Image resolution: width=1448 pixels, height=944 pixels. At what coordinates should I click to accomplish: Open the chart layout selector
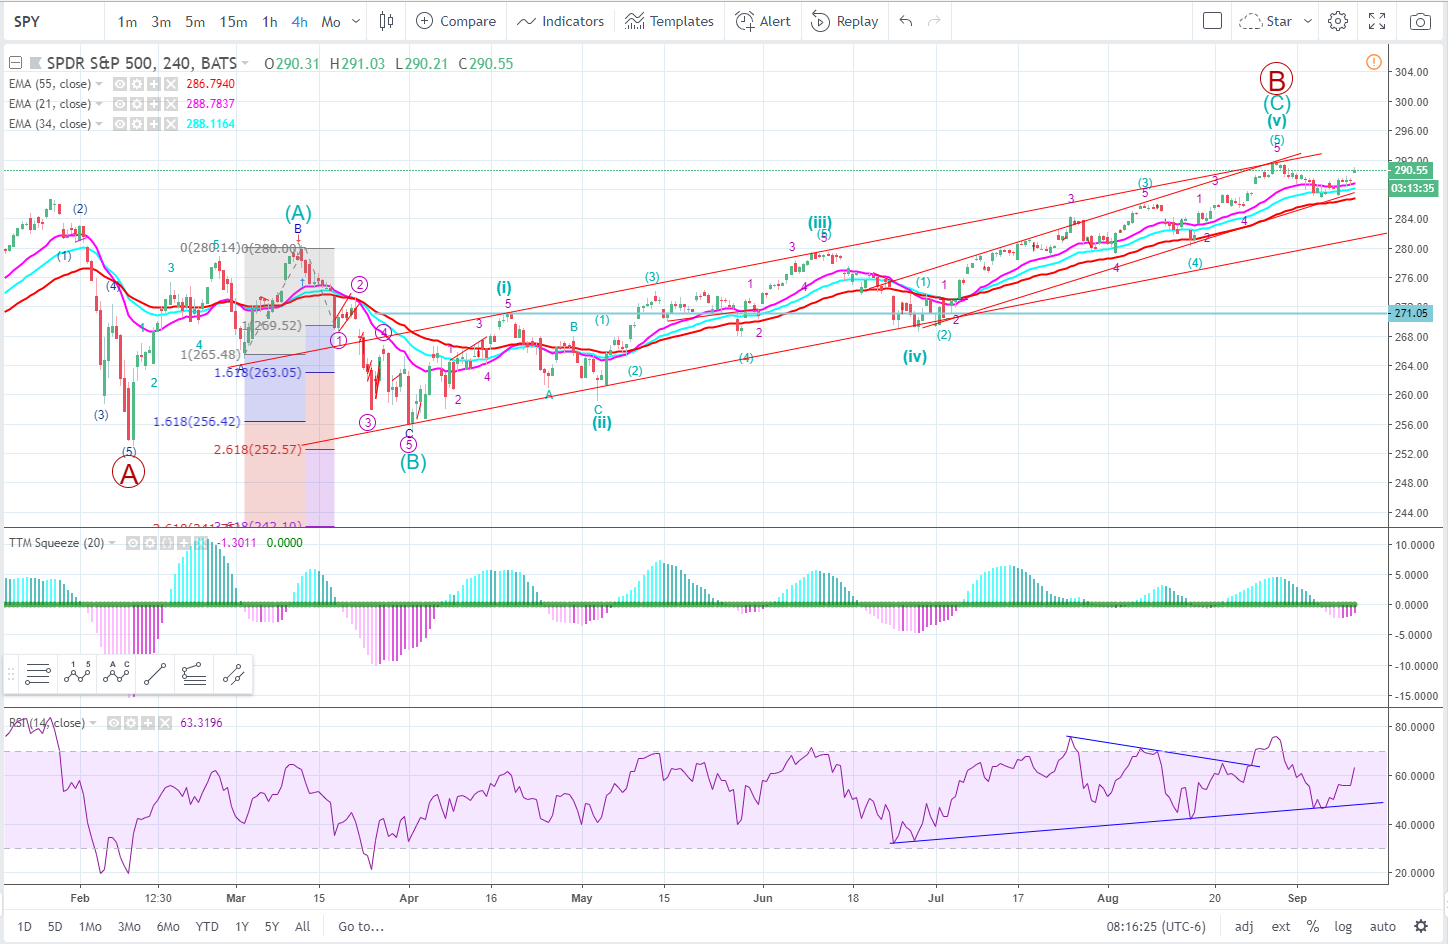pos(1212,21)
